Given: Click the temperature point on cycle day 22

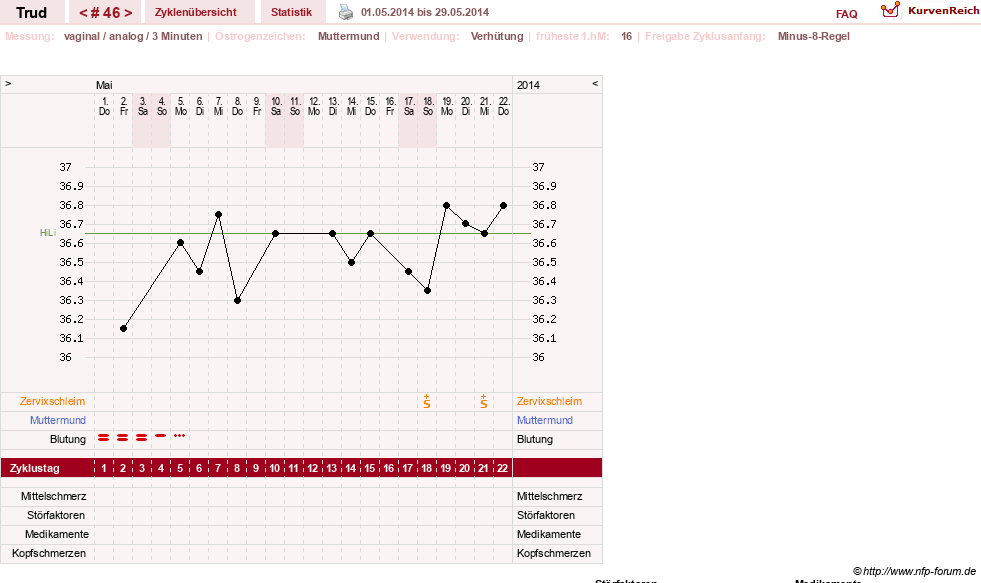Looking at the screenshot, I should click(x=504, y=205).
